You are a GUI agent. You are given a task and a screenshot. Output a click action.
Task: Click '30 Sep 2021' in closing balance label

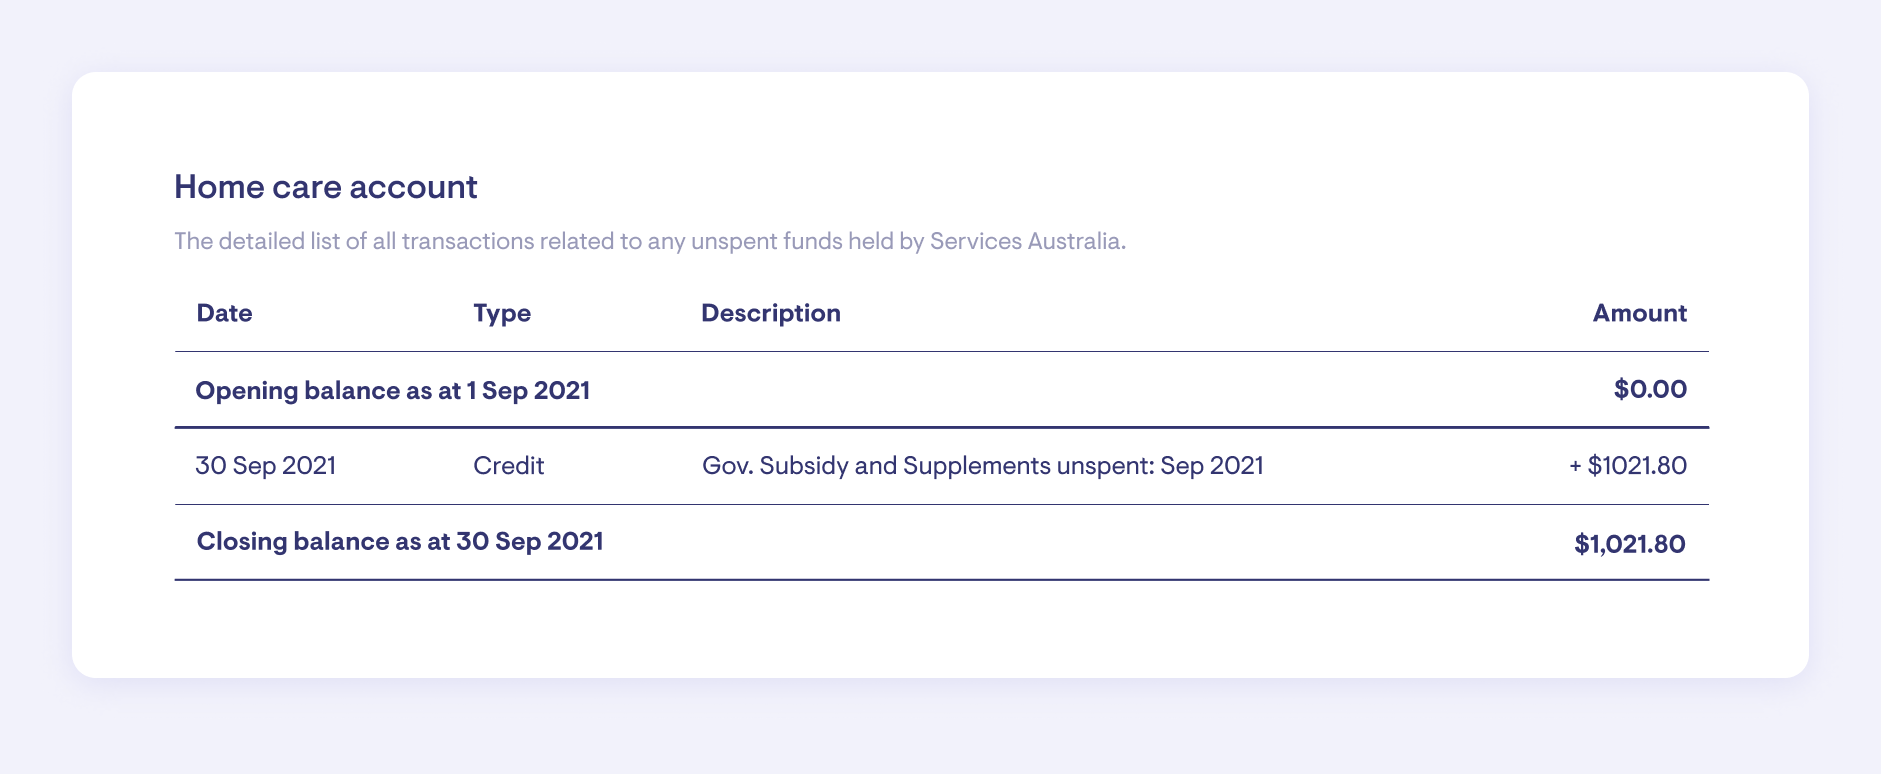click(530, 541)
